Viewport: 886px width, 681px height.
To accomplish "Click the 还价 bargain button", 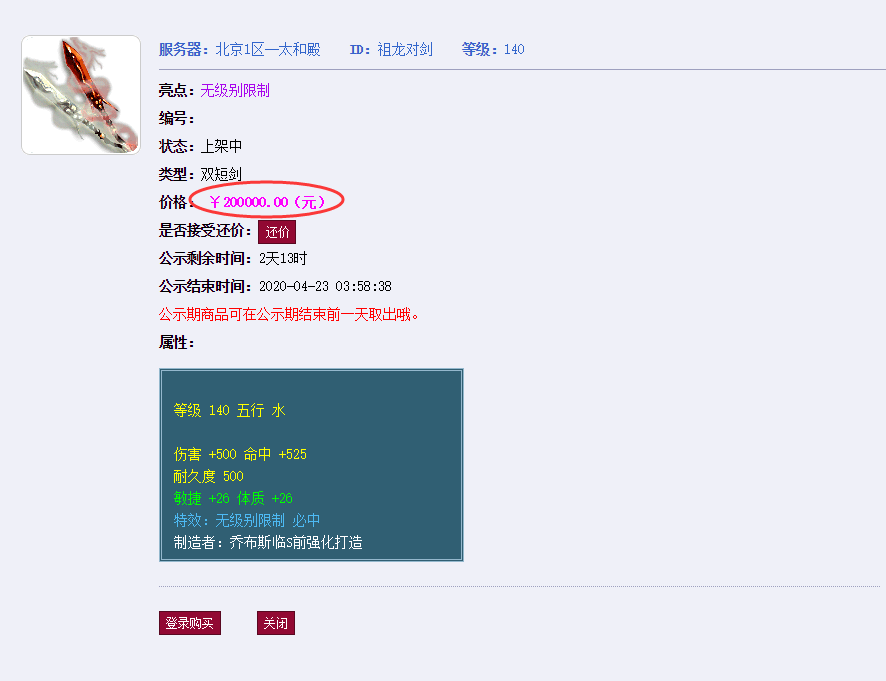I will (x=277, y=232).
